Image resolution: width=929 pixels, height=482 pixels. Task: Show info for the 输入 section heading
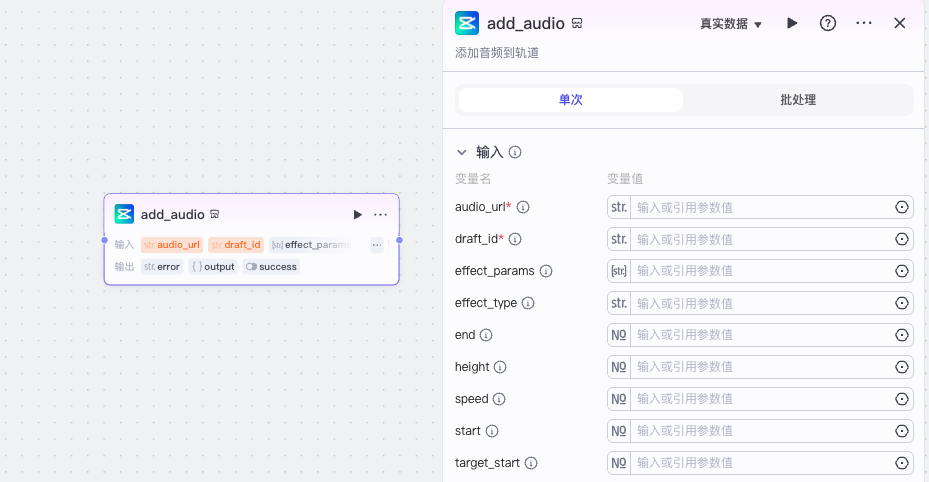515,152
